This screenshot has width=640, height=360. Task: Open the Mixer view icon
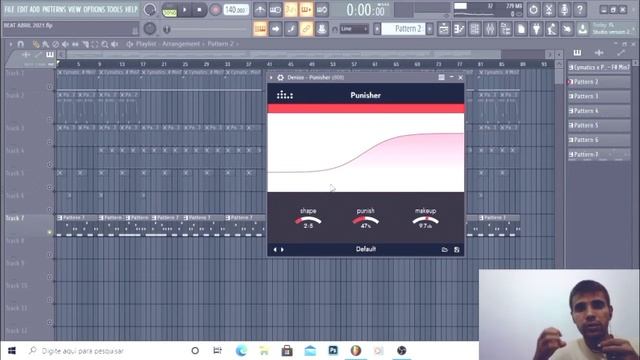coord(490,29)
